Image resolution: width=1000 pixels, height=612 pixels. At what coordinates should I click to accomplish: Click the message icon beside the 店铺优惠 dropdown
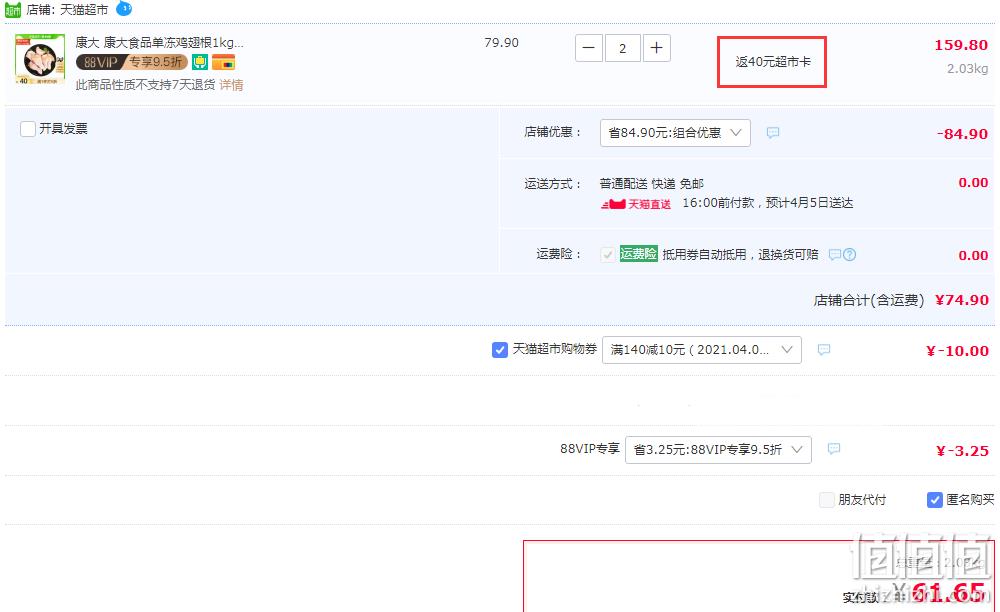tap(772, 133)
